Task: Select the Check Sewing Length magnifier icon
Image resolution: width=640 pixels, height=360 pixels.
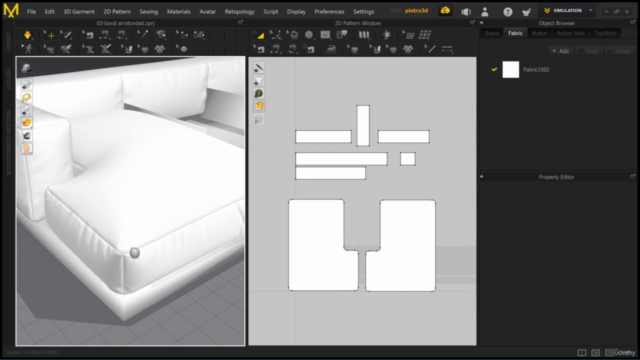Action: point(309,49)
